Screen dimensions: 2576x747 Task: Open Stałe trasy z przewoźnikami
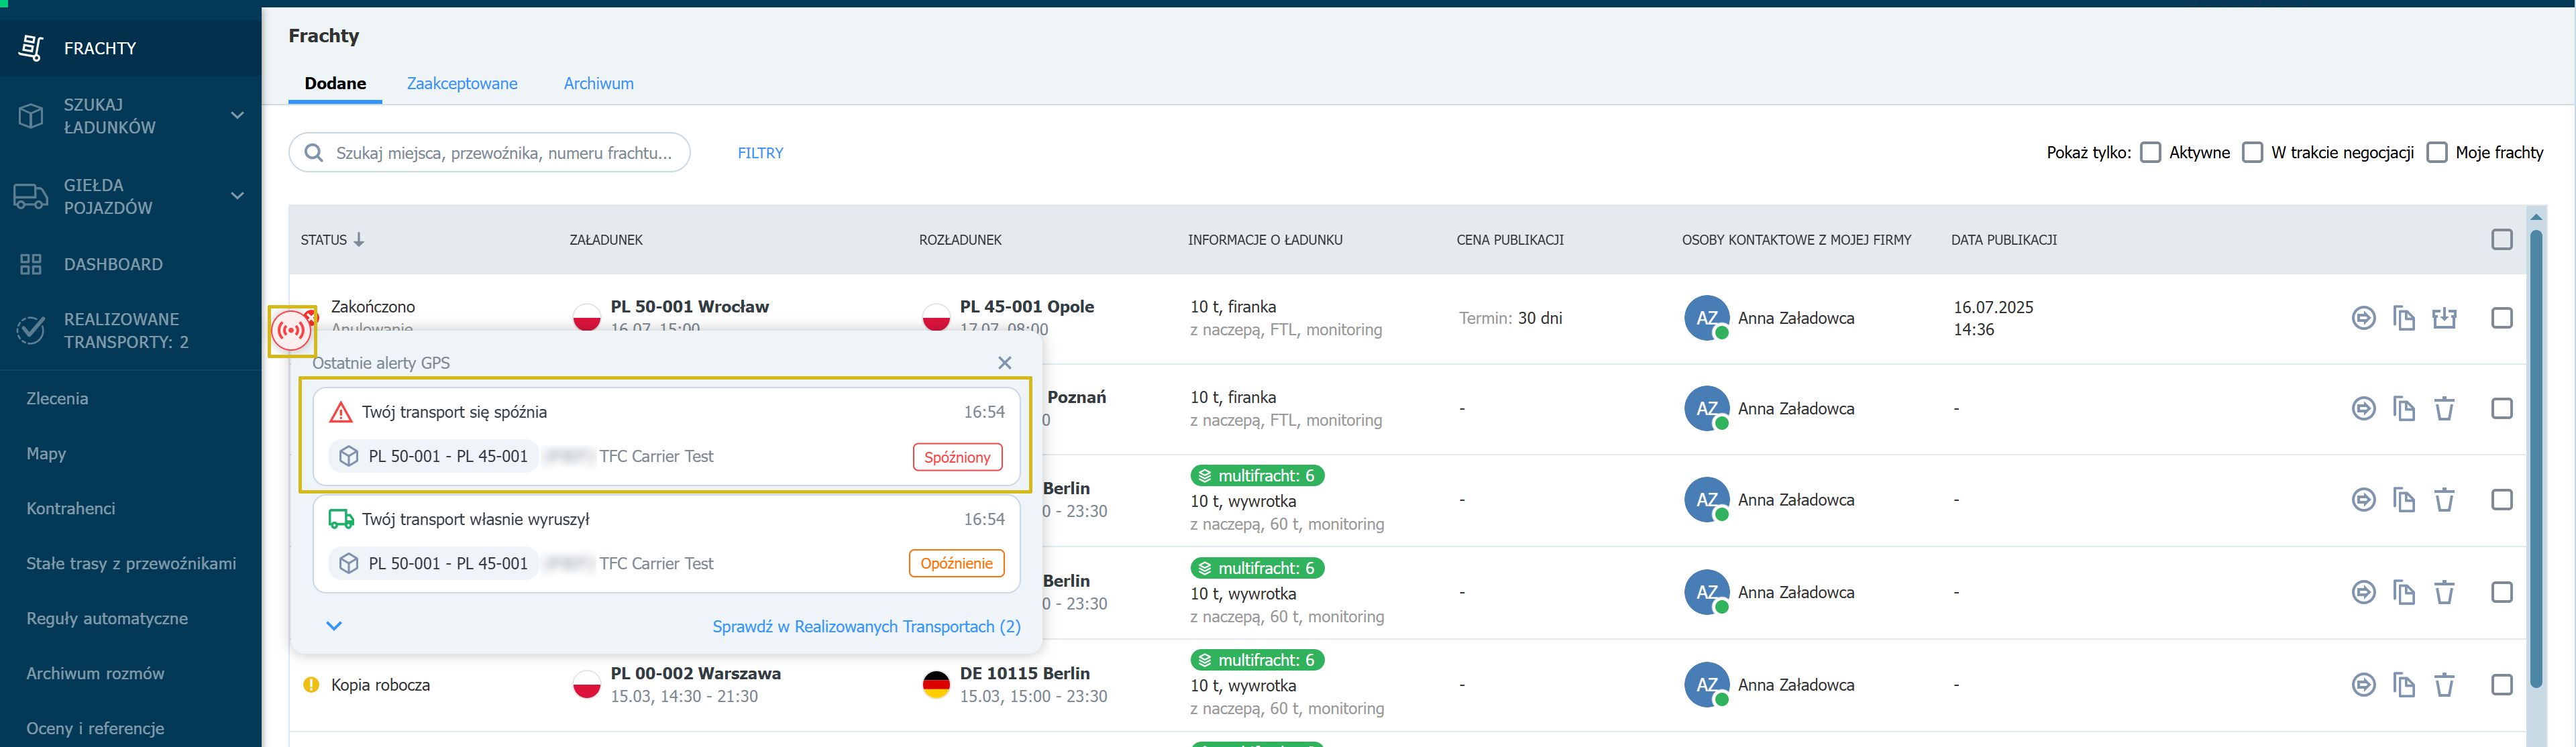131,564
